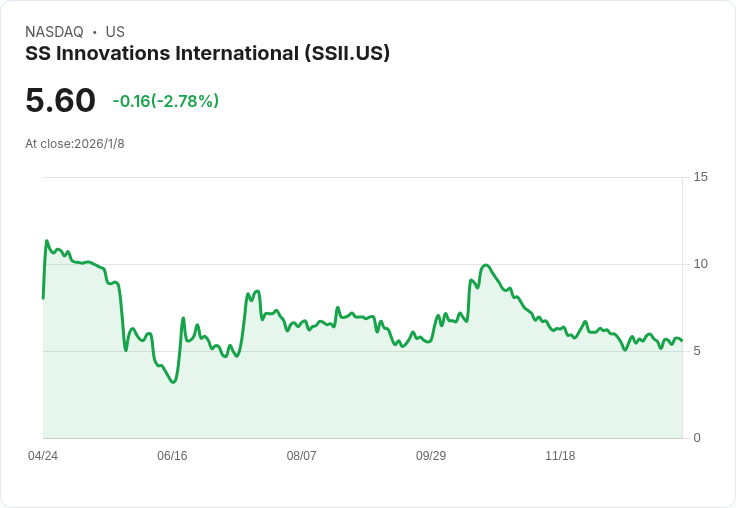
Task: Click the 0 y-axis label
Action: coord(697,438)
